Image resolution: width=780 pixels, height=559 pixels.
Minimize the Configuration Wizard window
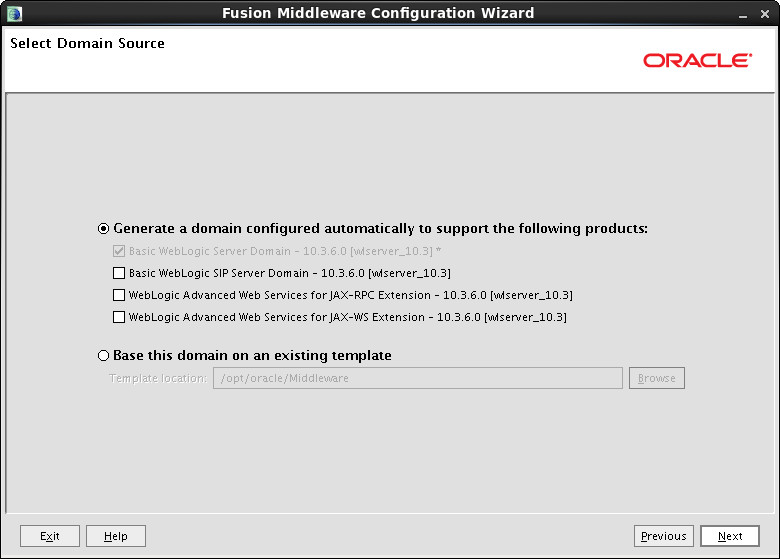(743, 15)
